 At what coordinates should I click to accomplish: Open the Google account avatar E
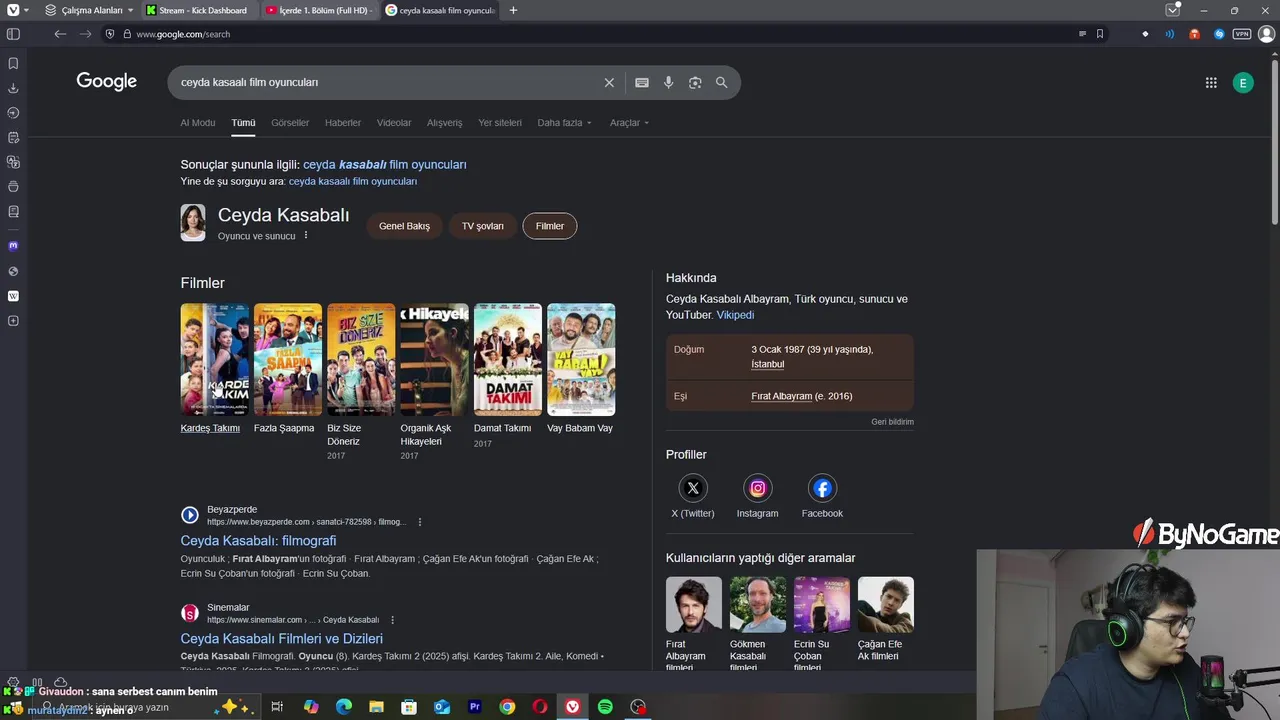(x=1243, y=83)
